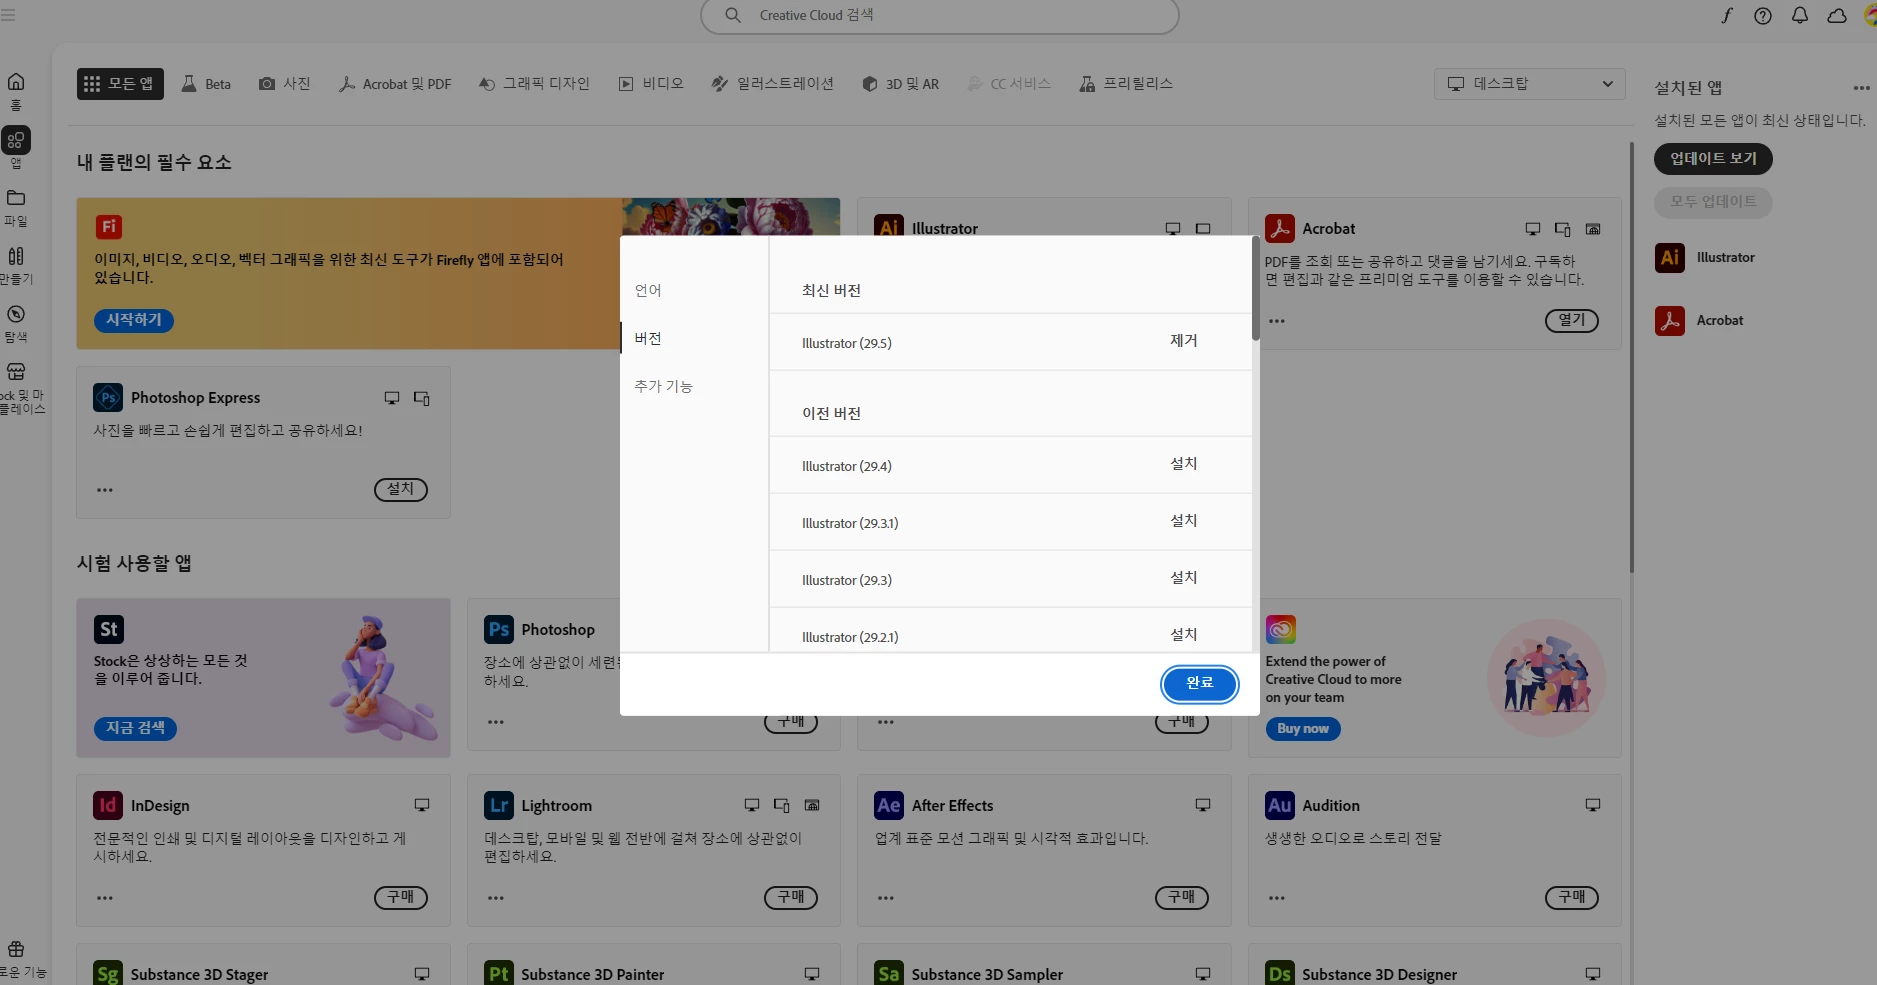
Task: Click the Firefly 'Fi' app icon
Action: (x=109, y=227)
